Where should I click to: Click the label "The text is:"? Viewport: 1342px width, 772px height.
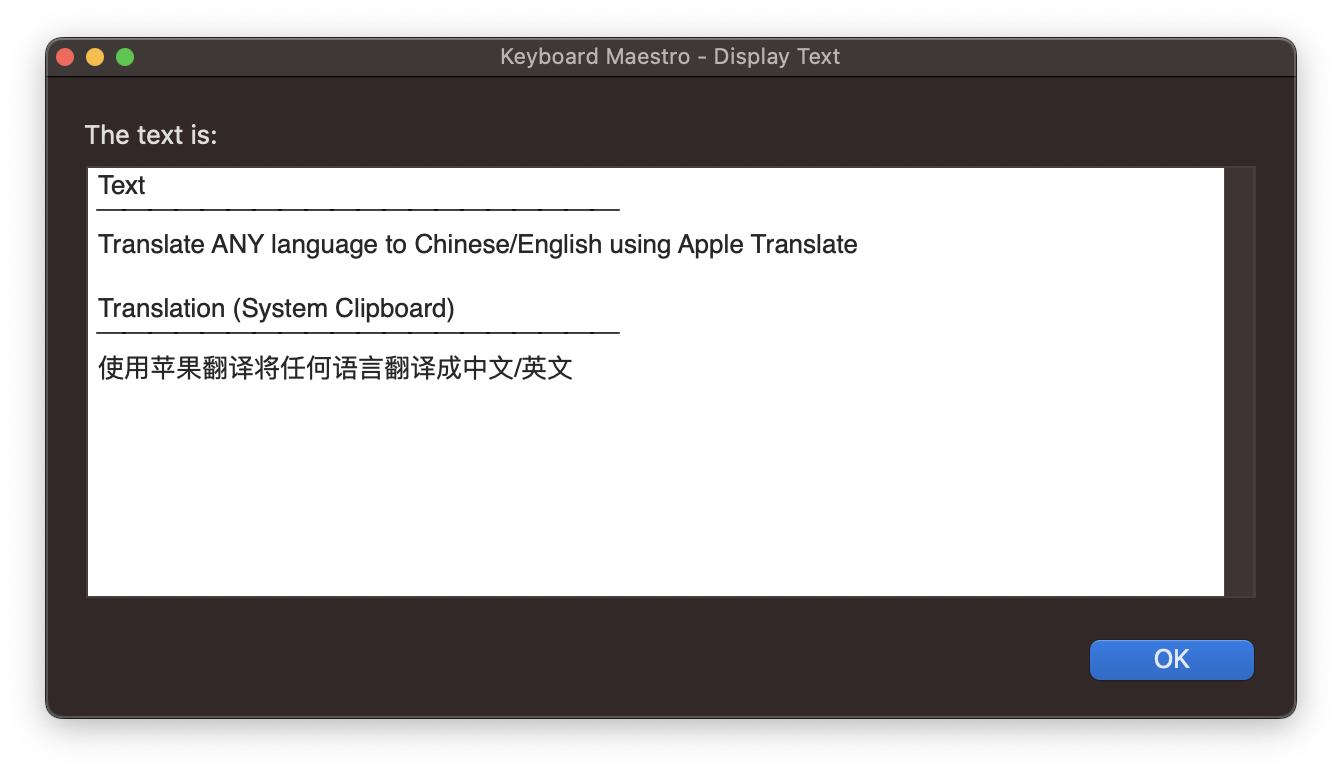(151, 135)
